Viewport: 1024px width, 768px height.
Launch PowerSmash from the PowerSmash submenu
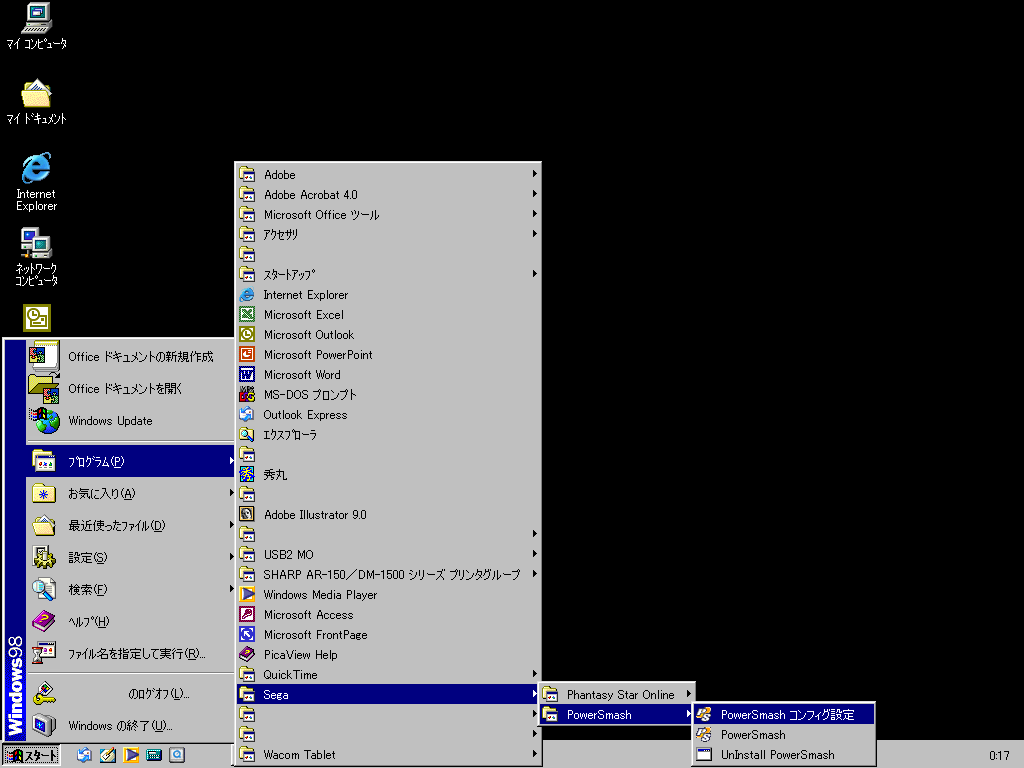[784, 735]
